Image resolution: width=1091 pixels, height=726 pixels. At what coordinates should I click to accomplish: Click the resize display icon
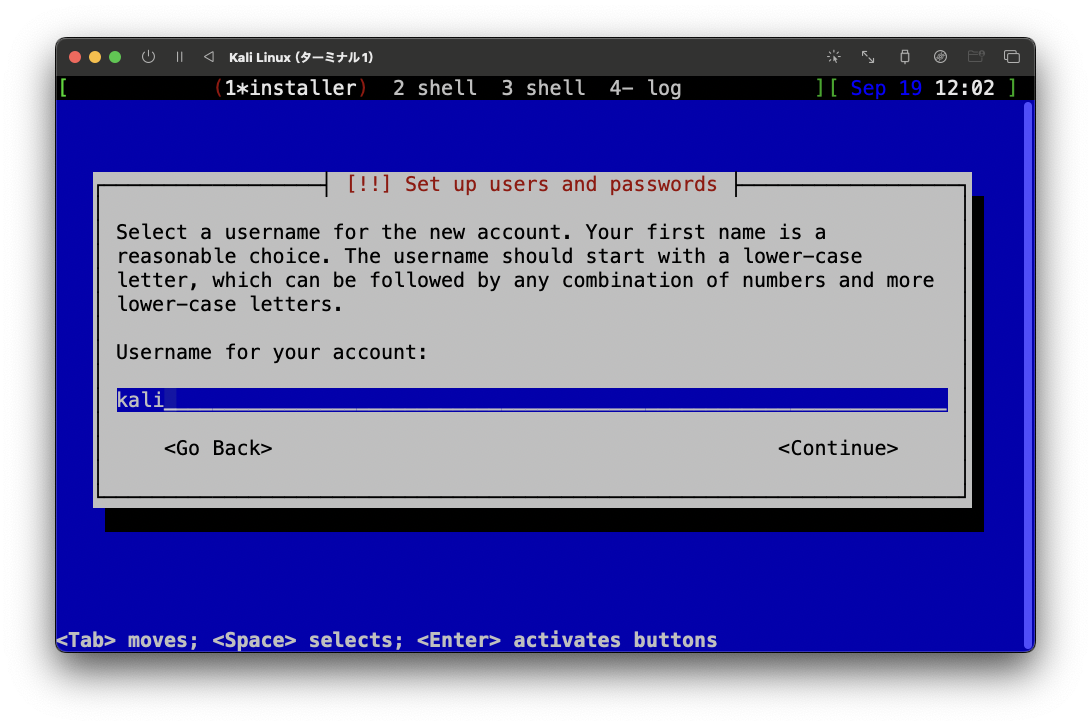pyautogui.click(x=867, y=57)
